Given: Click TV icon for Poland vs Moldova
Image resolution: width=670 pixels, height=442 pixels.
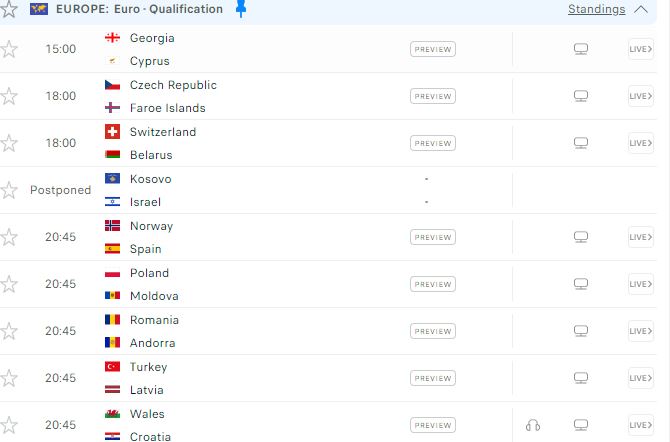Looking at the screenshot, I should pyautogui.click(x=581, y=284).
